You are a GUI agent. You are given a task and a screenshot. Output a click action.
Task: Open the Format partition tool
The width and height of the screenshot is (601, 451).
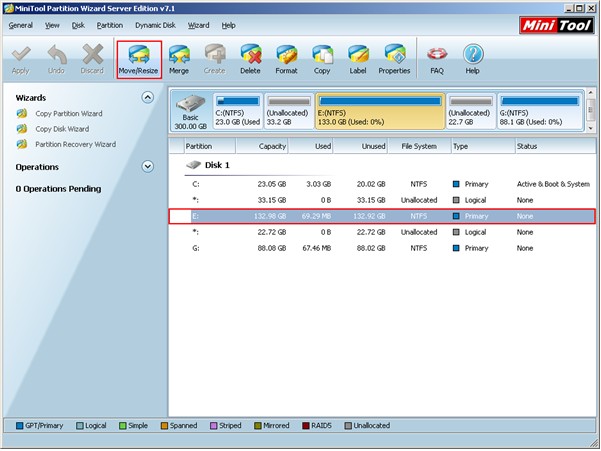tap(286, 59)
